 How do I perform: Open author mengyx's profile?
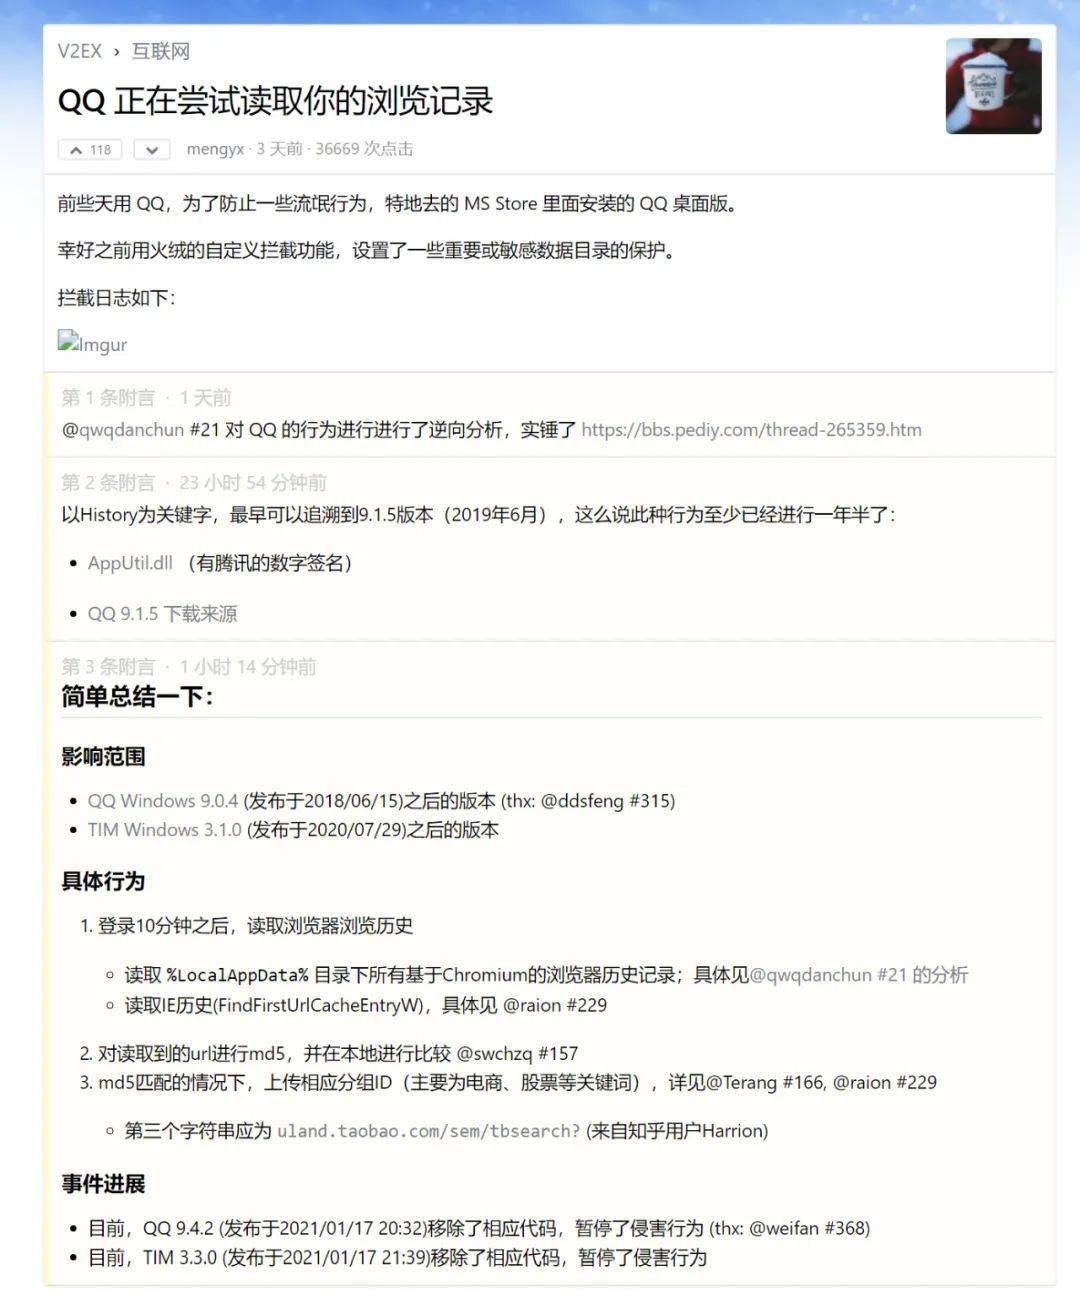[215, 149]
